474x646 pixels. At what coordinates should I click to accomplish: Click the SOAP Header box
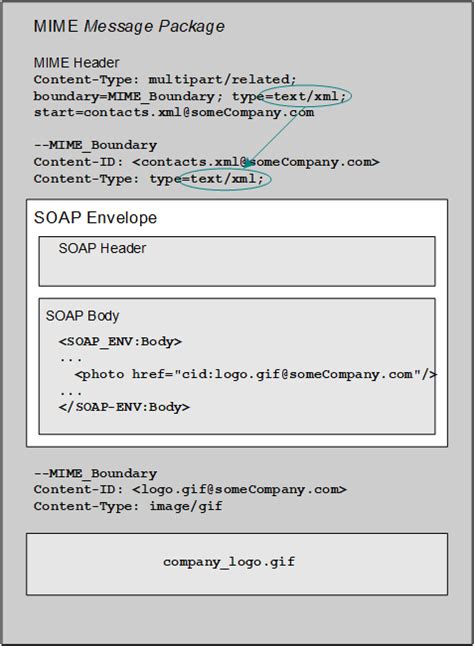point(237,261)
